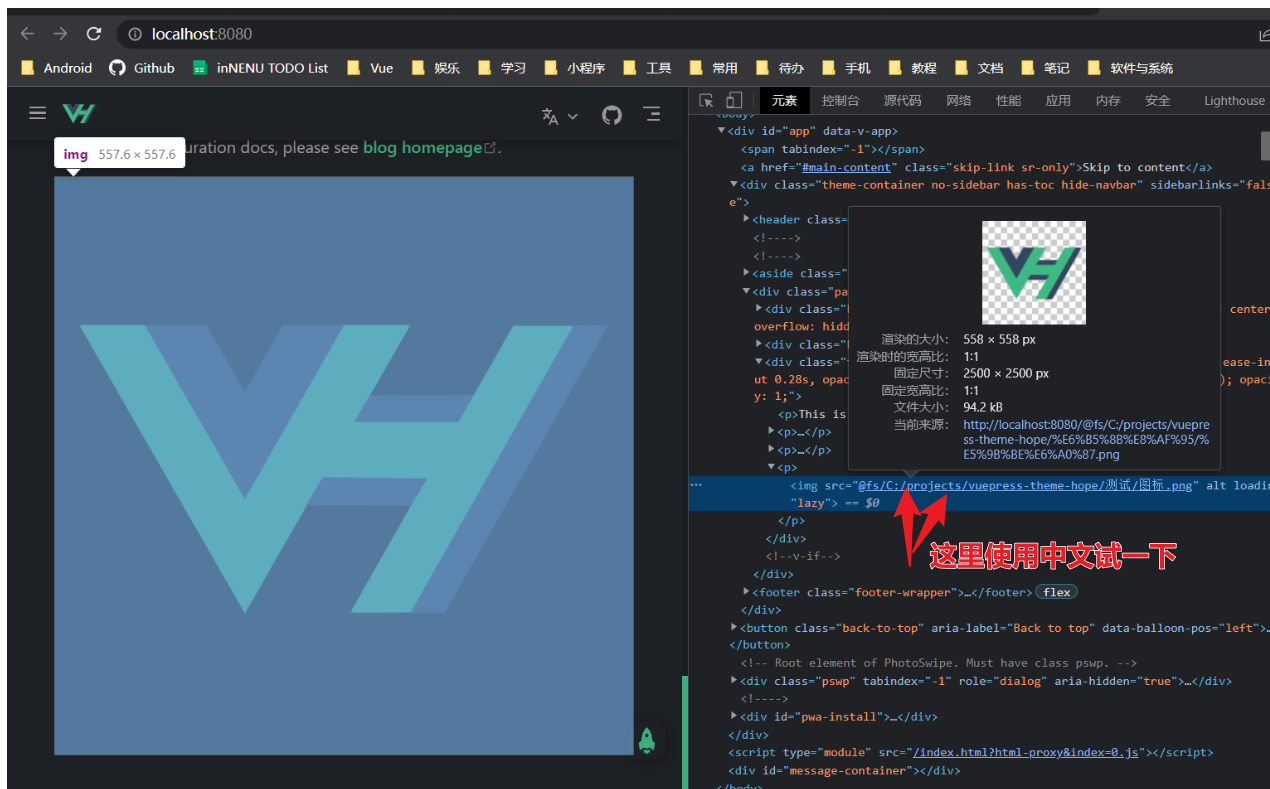
Task: Click the VuePress Hope logo in navbar
Action: point(78,114)
